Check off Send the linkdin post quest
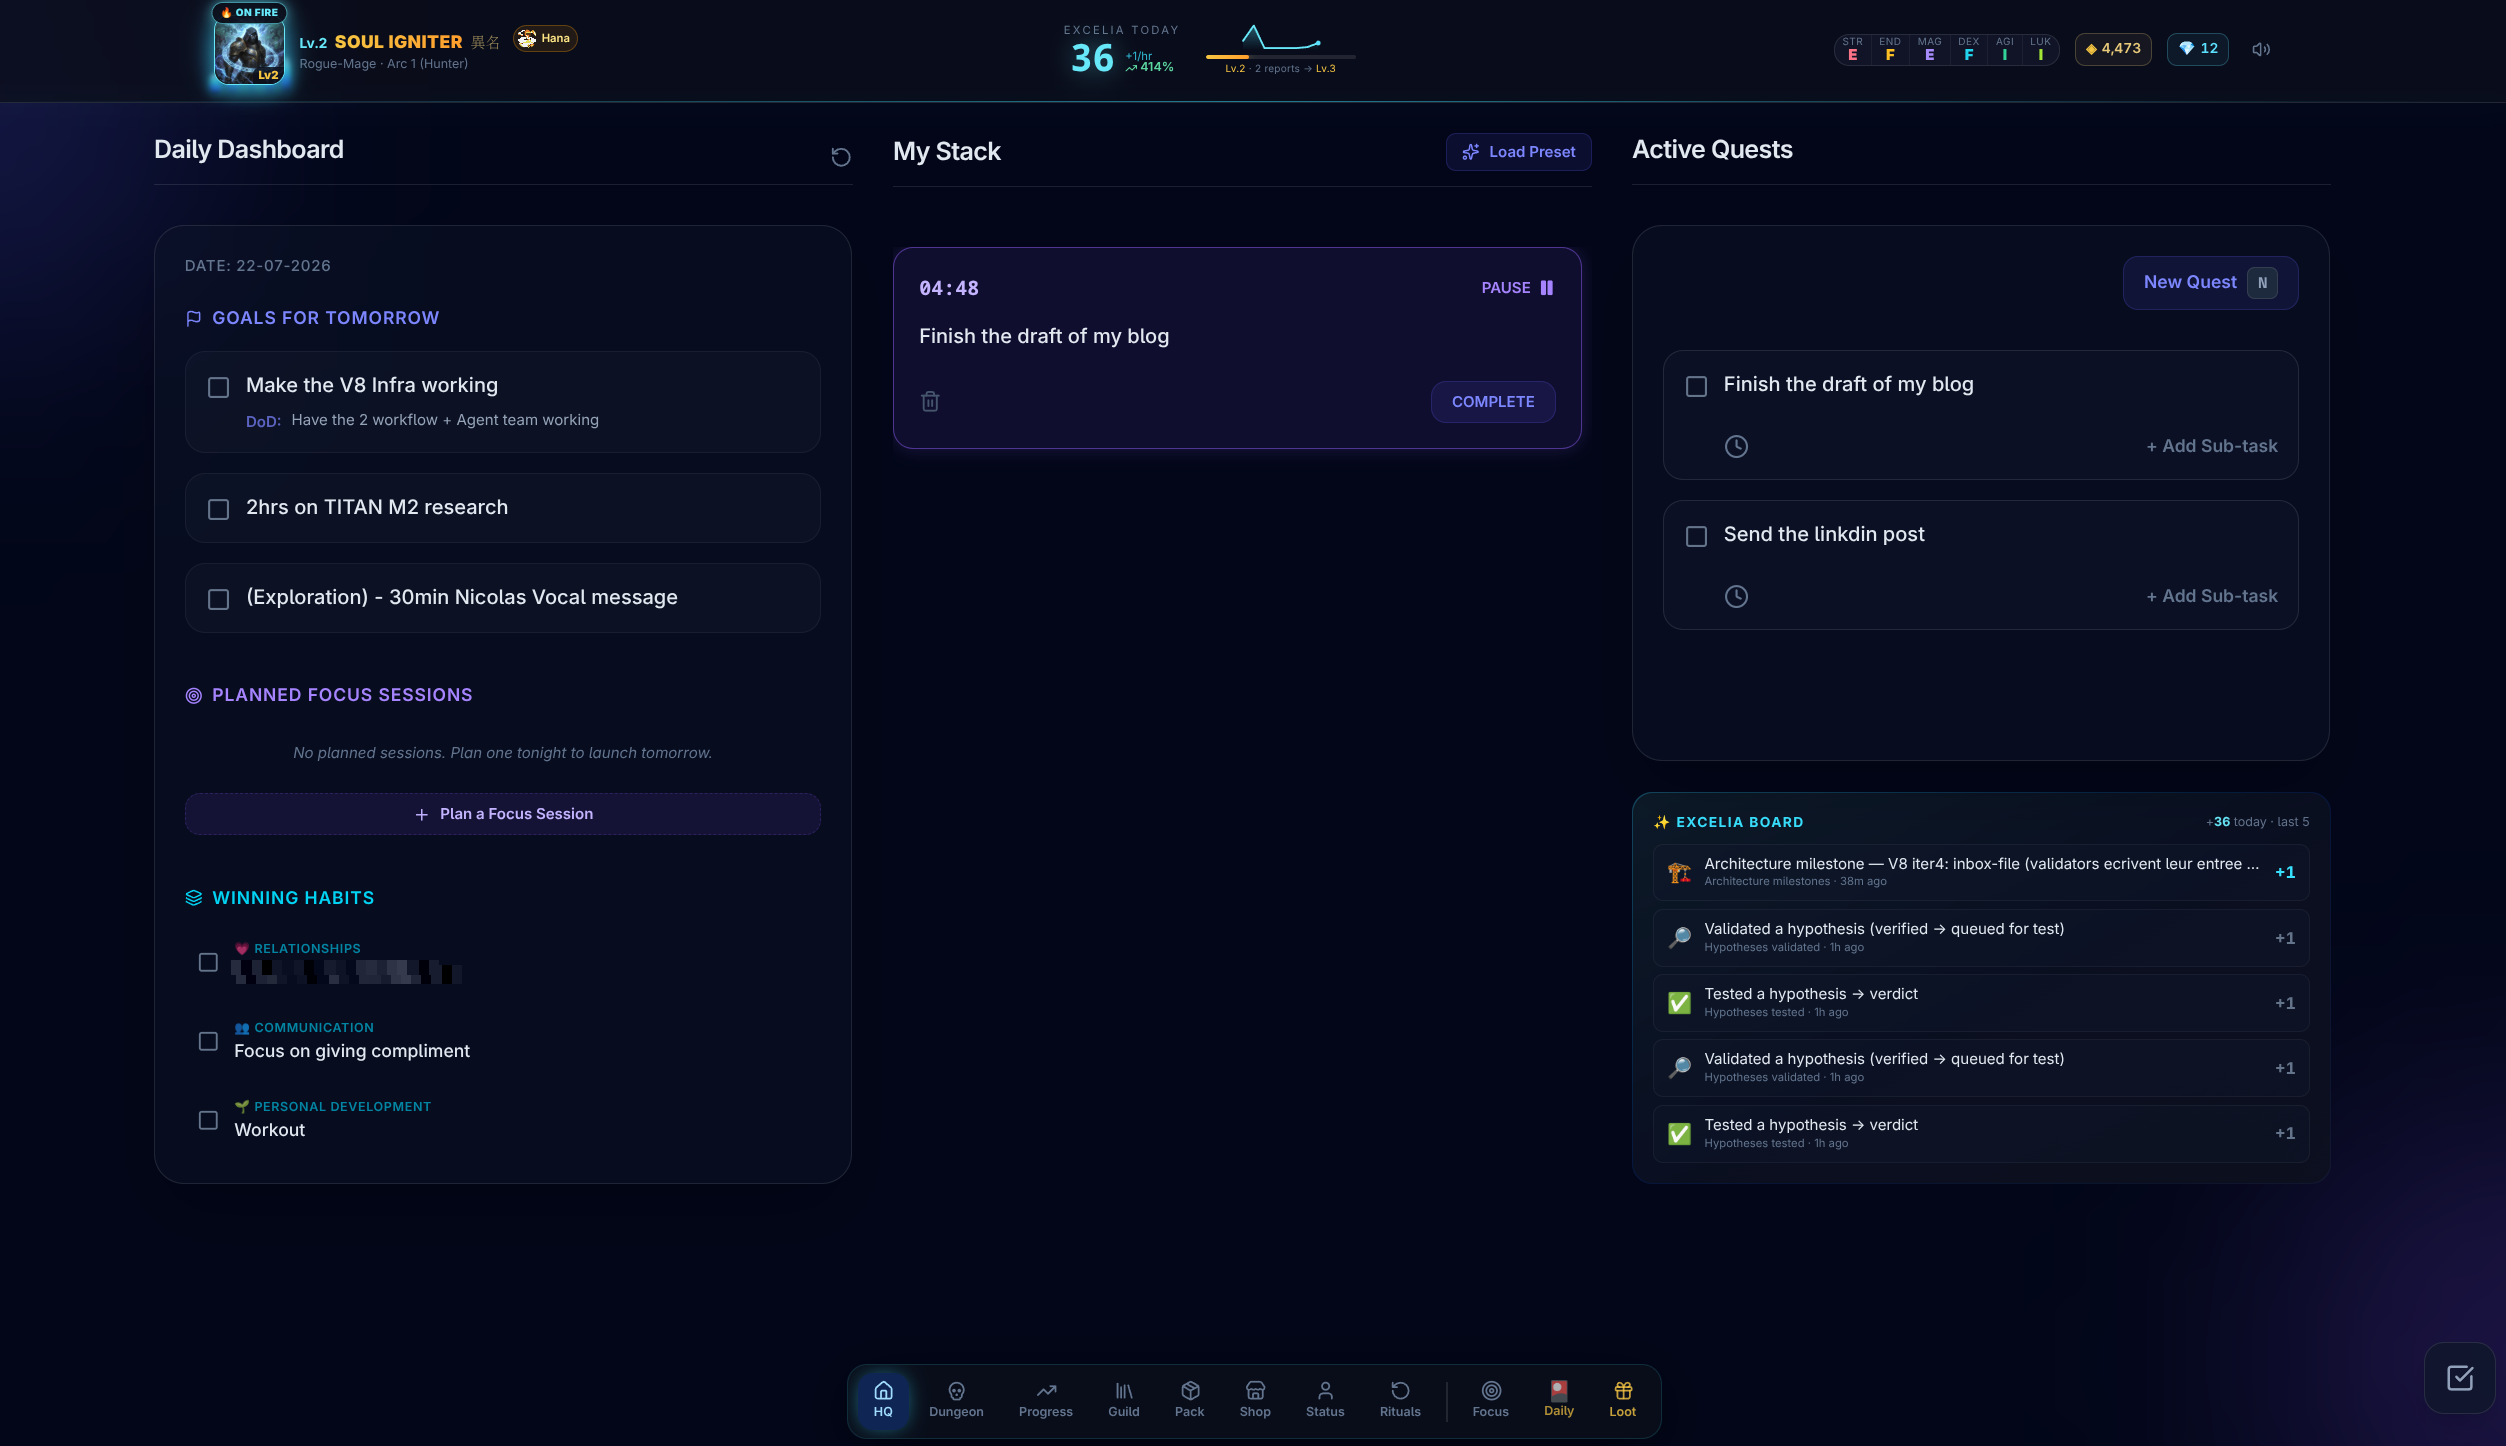This screenshot has width=2506, height=1446. (1696, 536)
